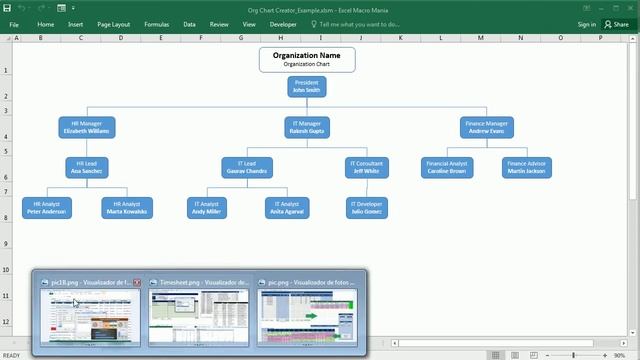Select the HR Analyst Peter Anderson box
The width and height of the screenshot is (640, 360).
coord(47,208)
